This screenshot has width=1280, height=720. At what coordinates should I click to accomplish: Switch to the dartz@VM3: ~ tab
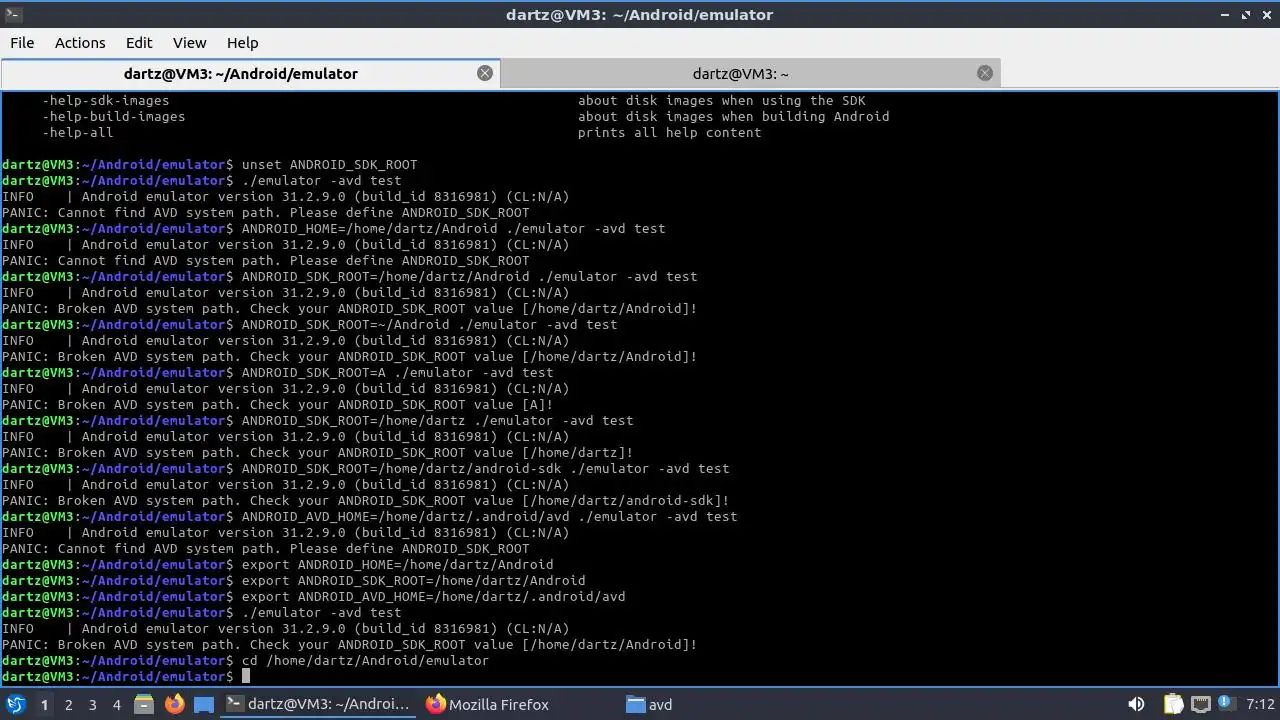pyautogui.click(x=750, y=73)
